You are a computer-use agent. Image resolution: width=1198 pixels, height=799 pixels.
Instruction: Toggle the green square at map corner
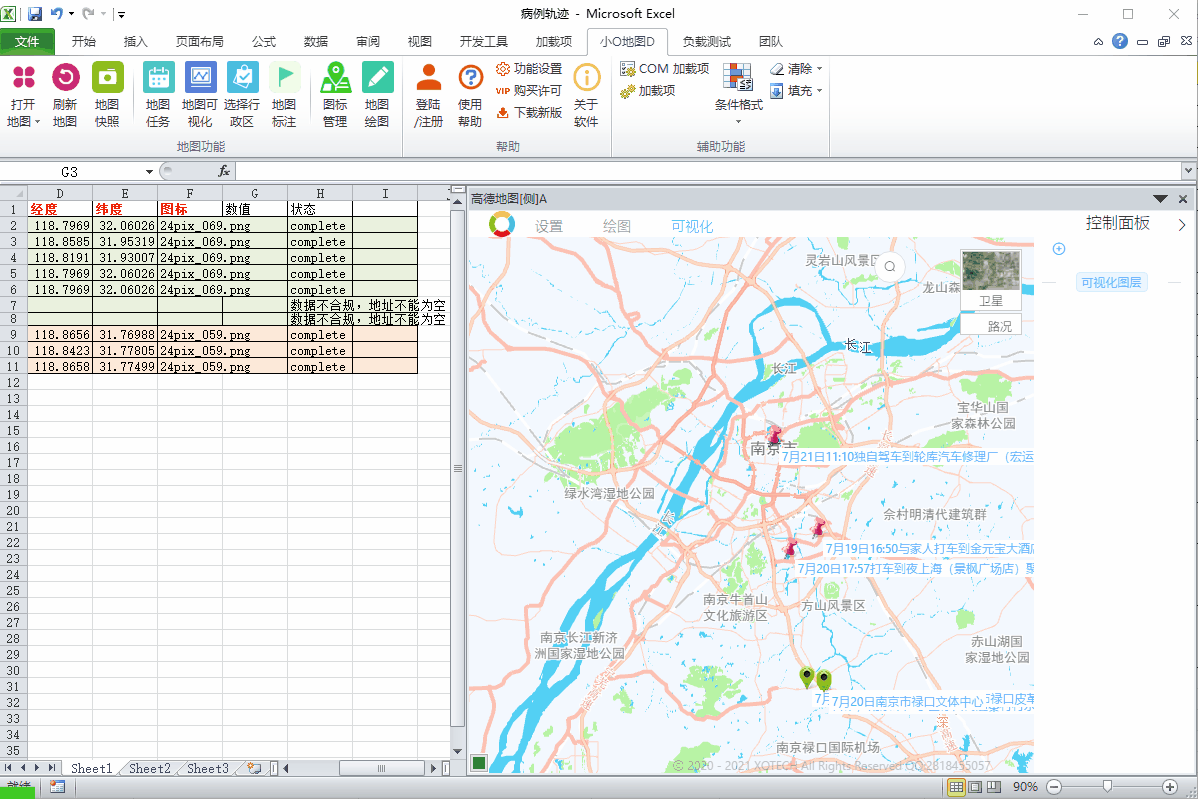pyautogui.click(x=479, y=762)
